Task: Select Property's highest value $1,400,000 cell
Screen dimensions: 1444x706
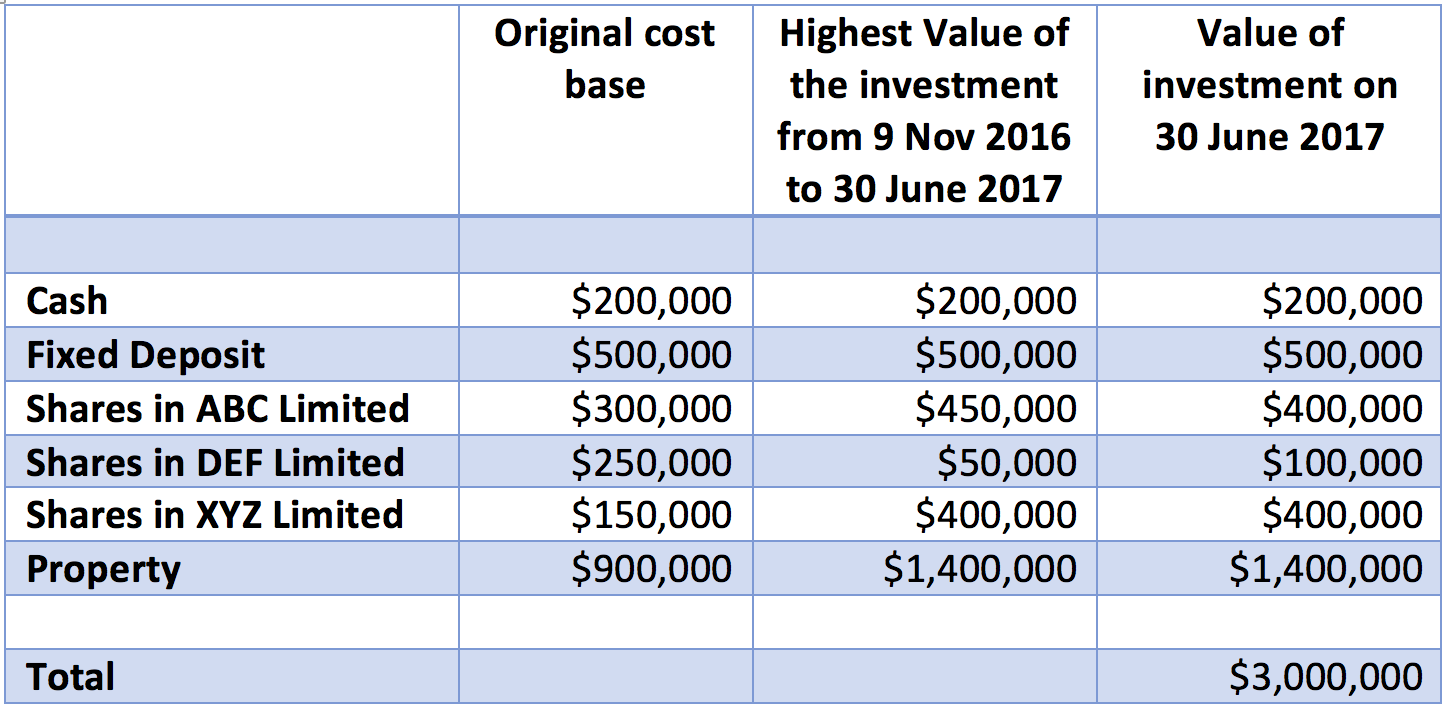Action: coord(980,569)
